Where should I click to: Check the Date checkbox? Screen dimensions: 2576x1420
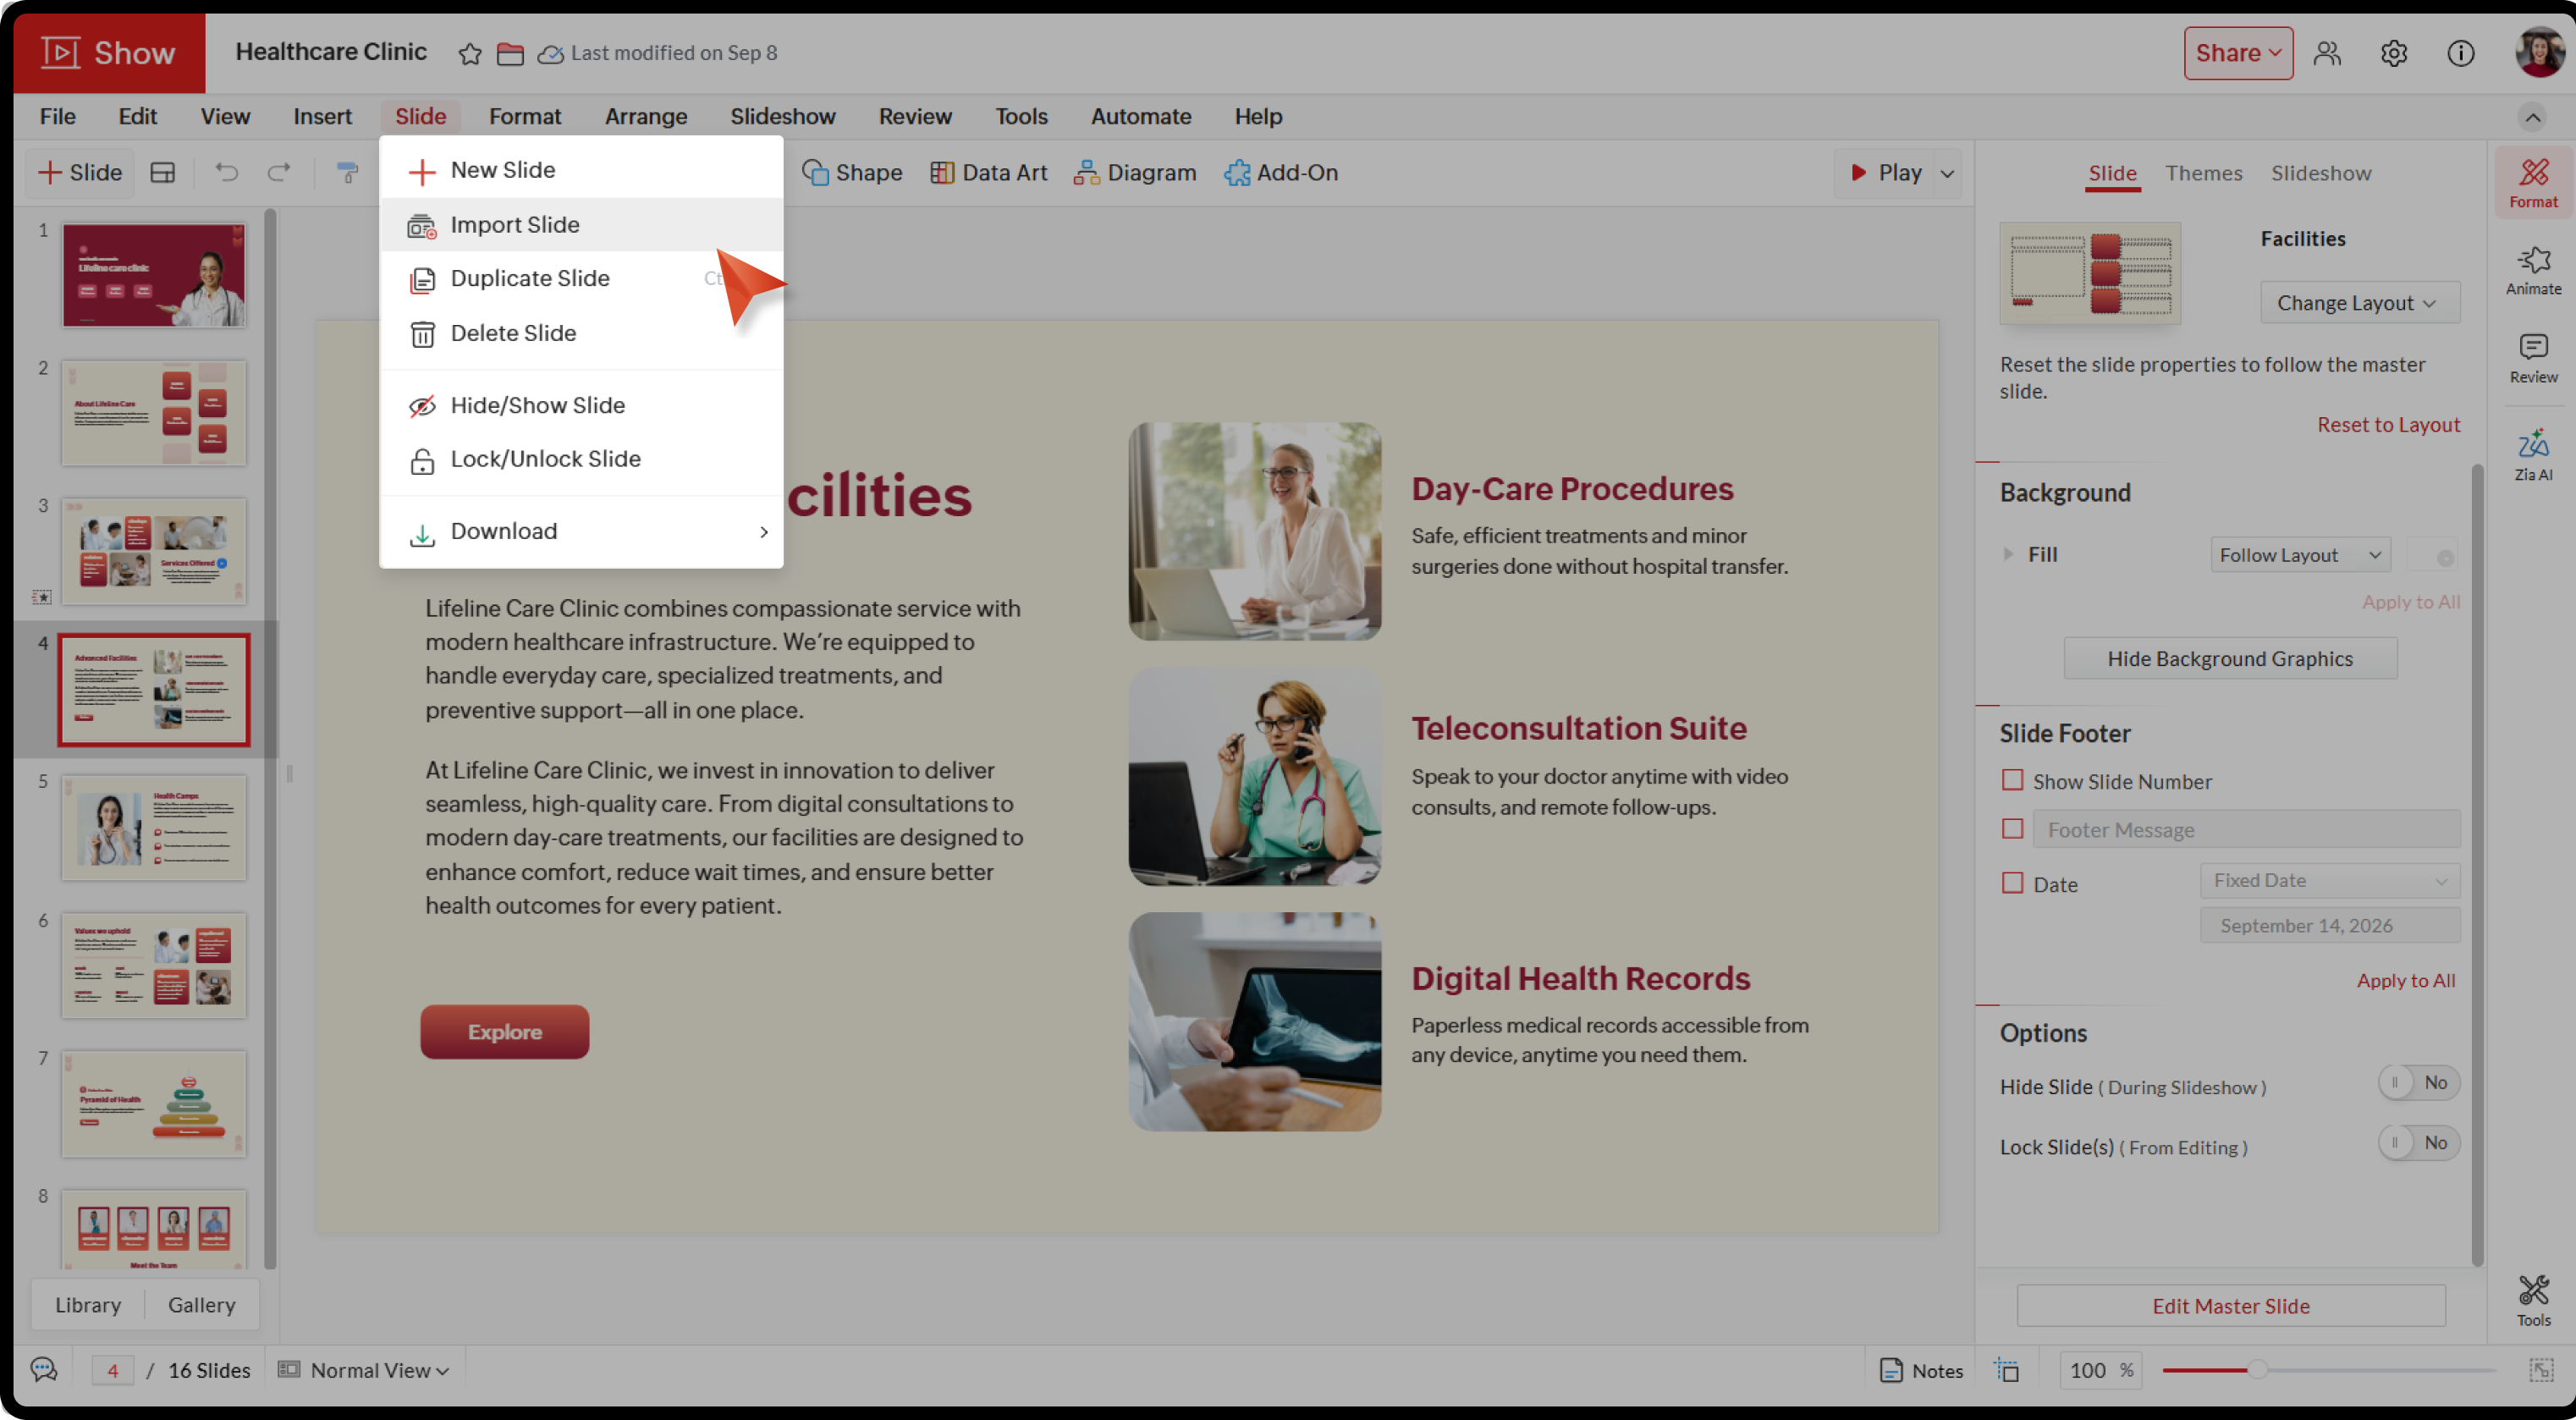click(2012, 883)
